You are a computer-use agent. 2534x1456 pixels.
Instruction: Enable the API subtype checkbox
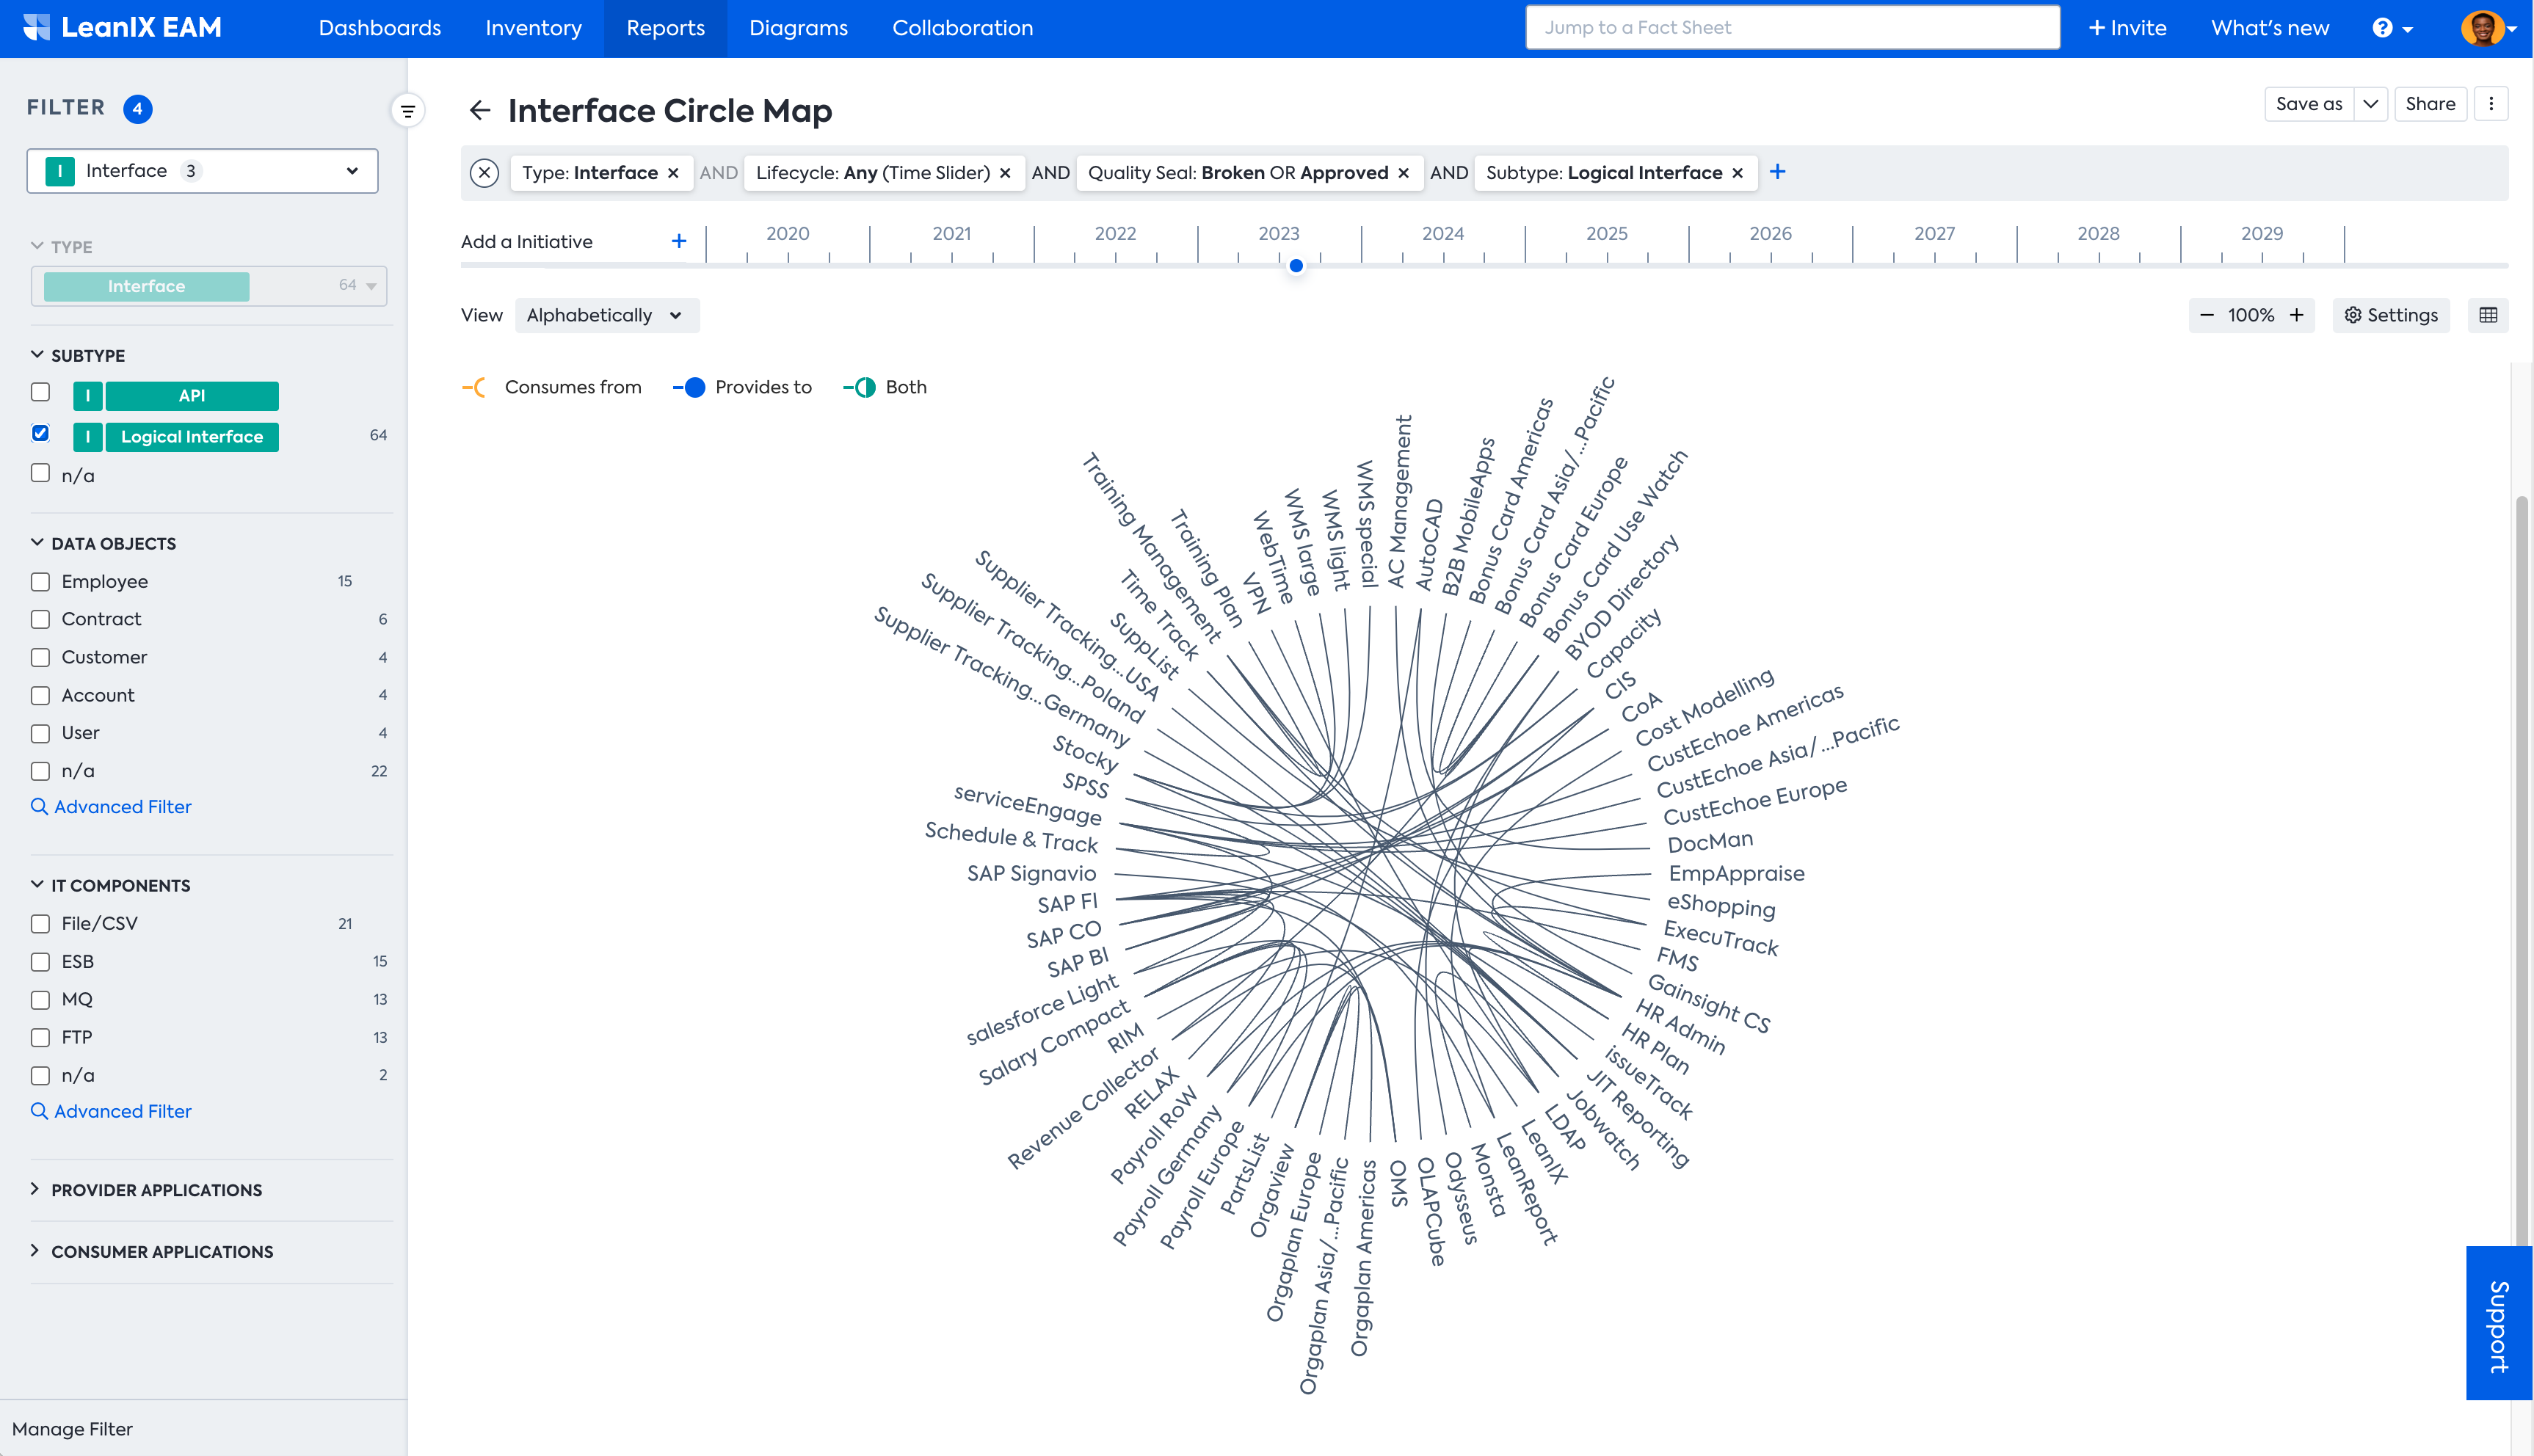(x=40, y=392)
